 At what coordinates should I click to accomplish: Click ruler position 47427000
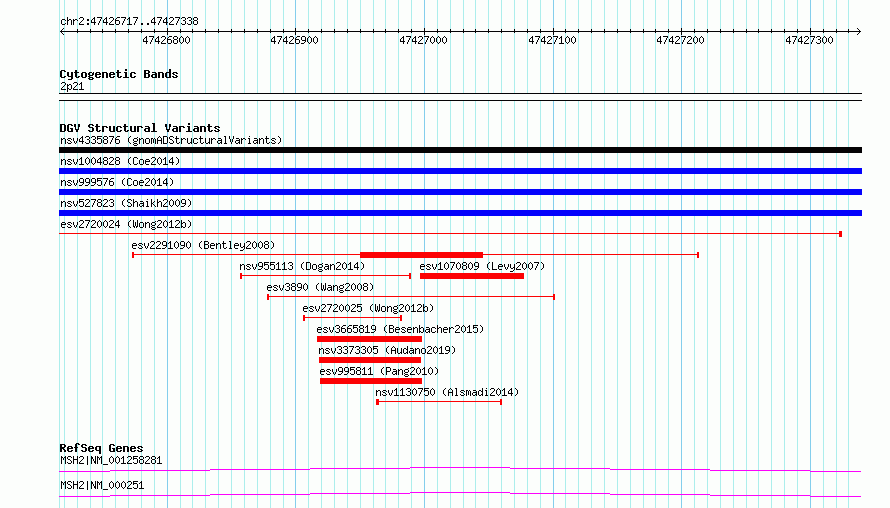pyautogui.click(x=423, y=40)
